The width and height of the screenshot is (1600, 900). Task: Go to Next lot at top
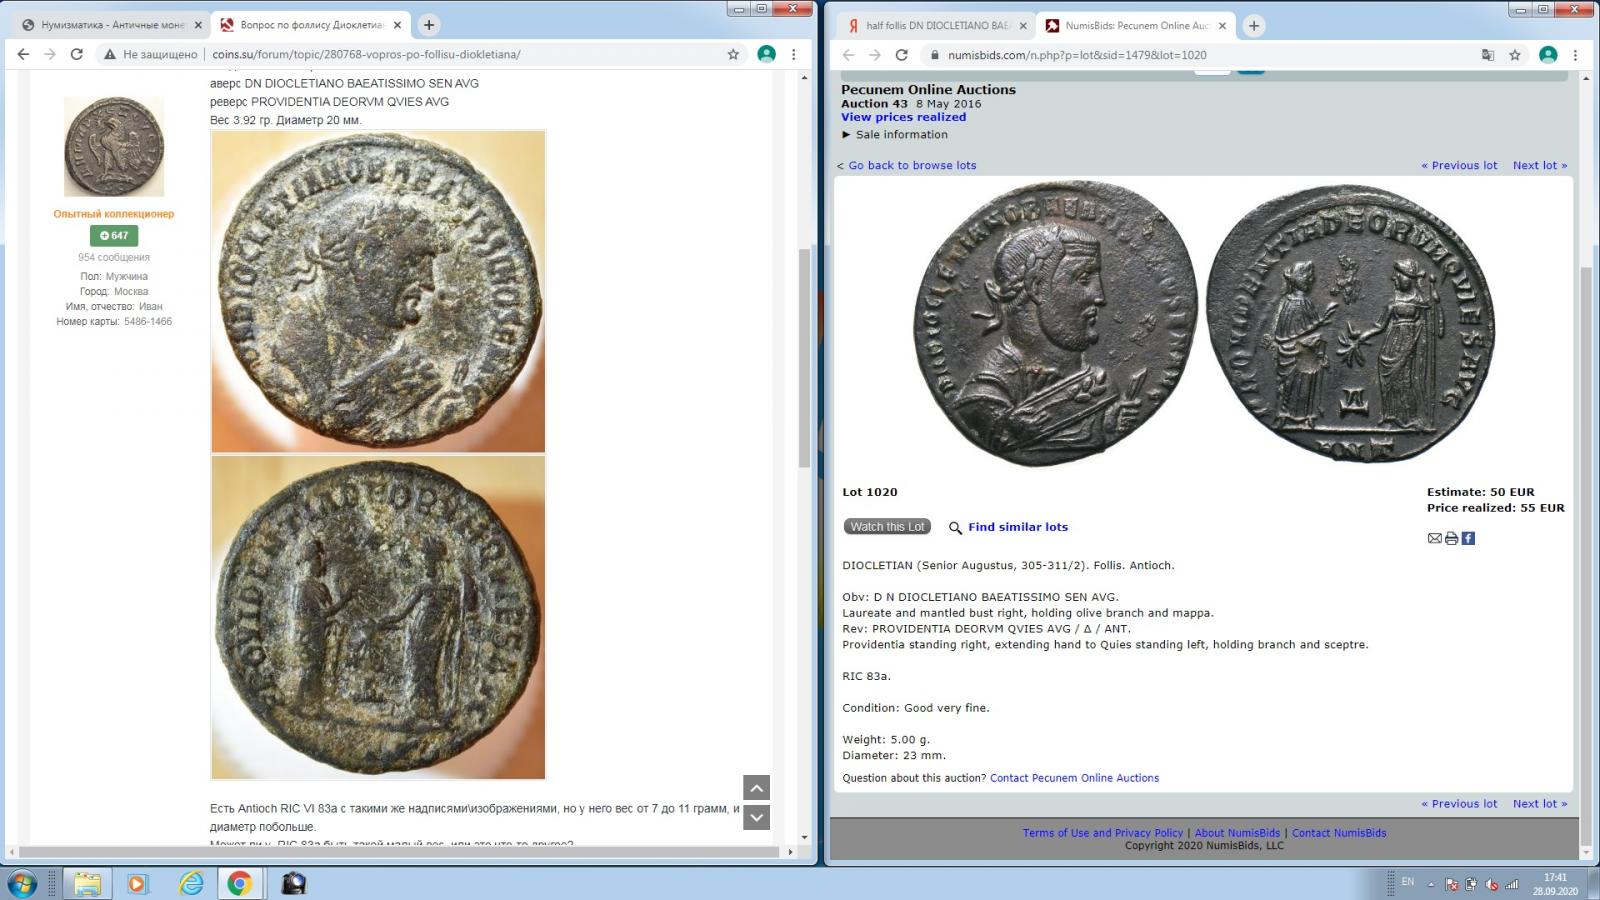pyautogui.click(x=1540, y=166)
